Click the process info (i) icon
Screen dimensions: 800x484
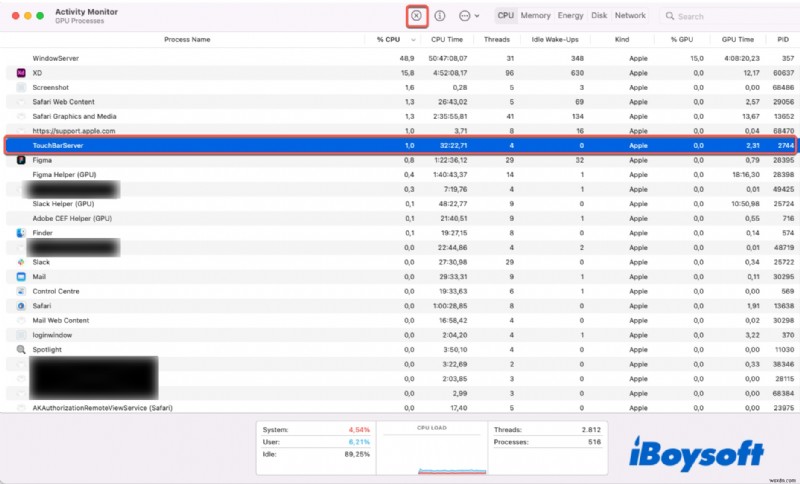[x=440, y=16]
